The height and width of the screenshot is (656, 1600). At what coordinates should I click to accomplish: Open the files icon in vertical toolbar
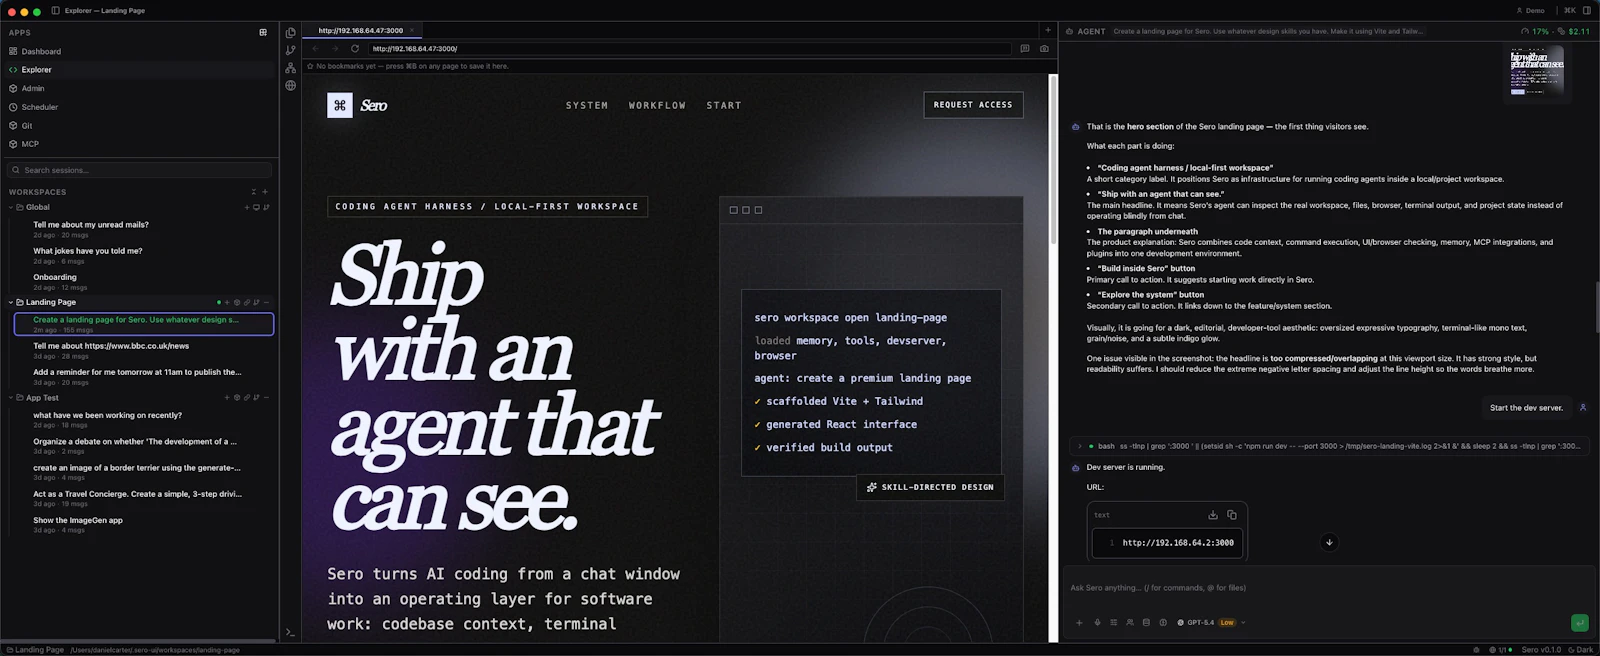click(290, 32)
